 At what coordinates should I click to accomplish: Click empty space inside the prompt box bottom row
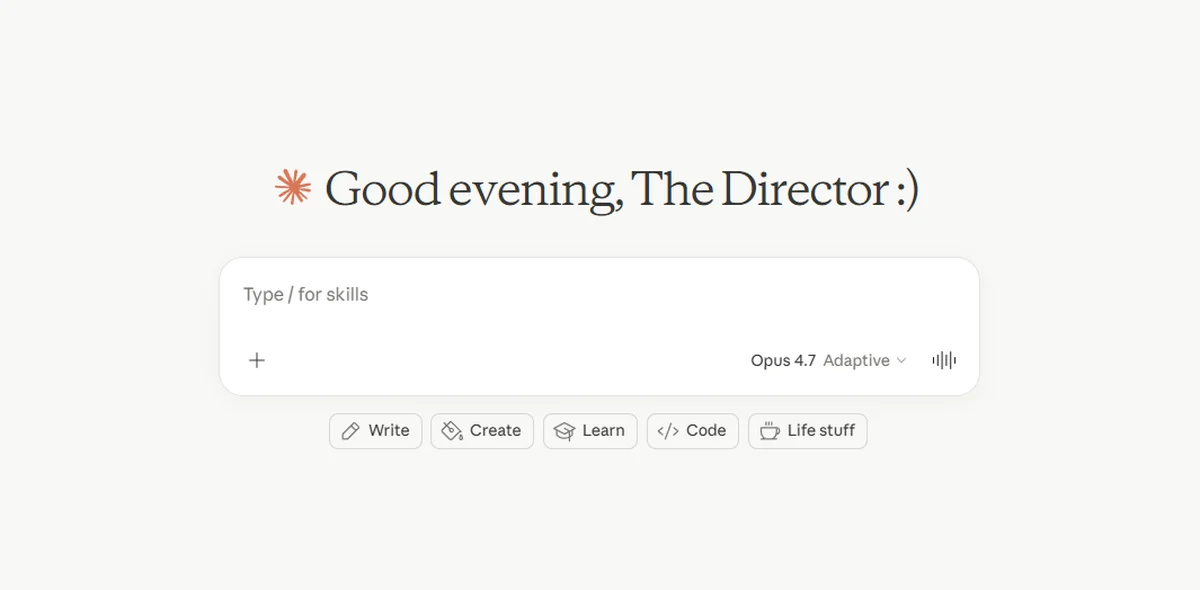click(x=500, y=360)
